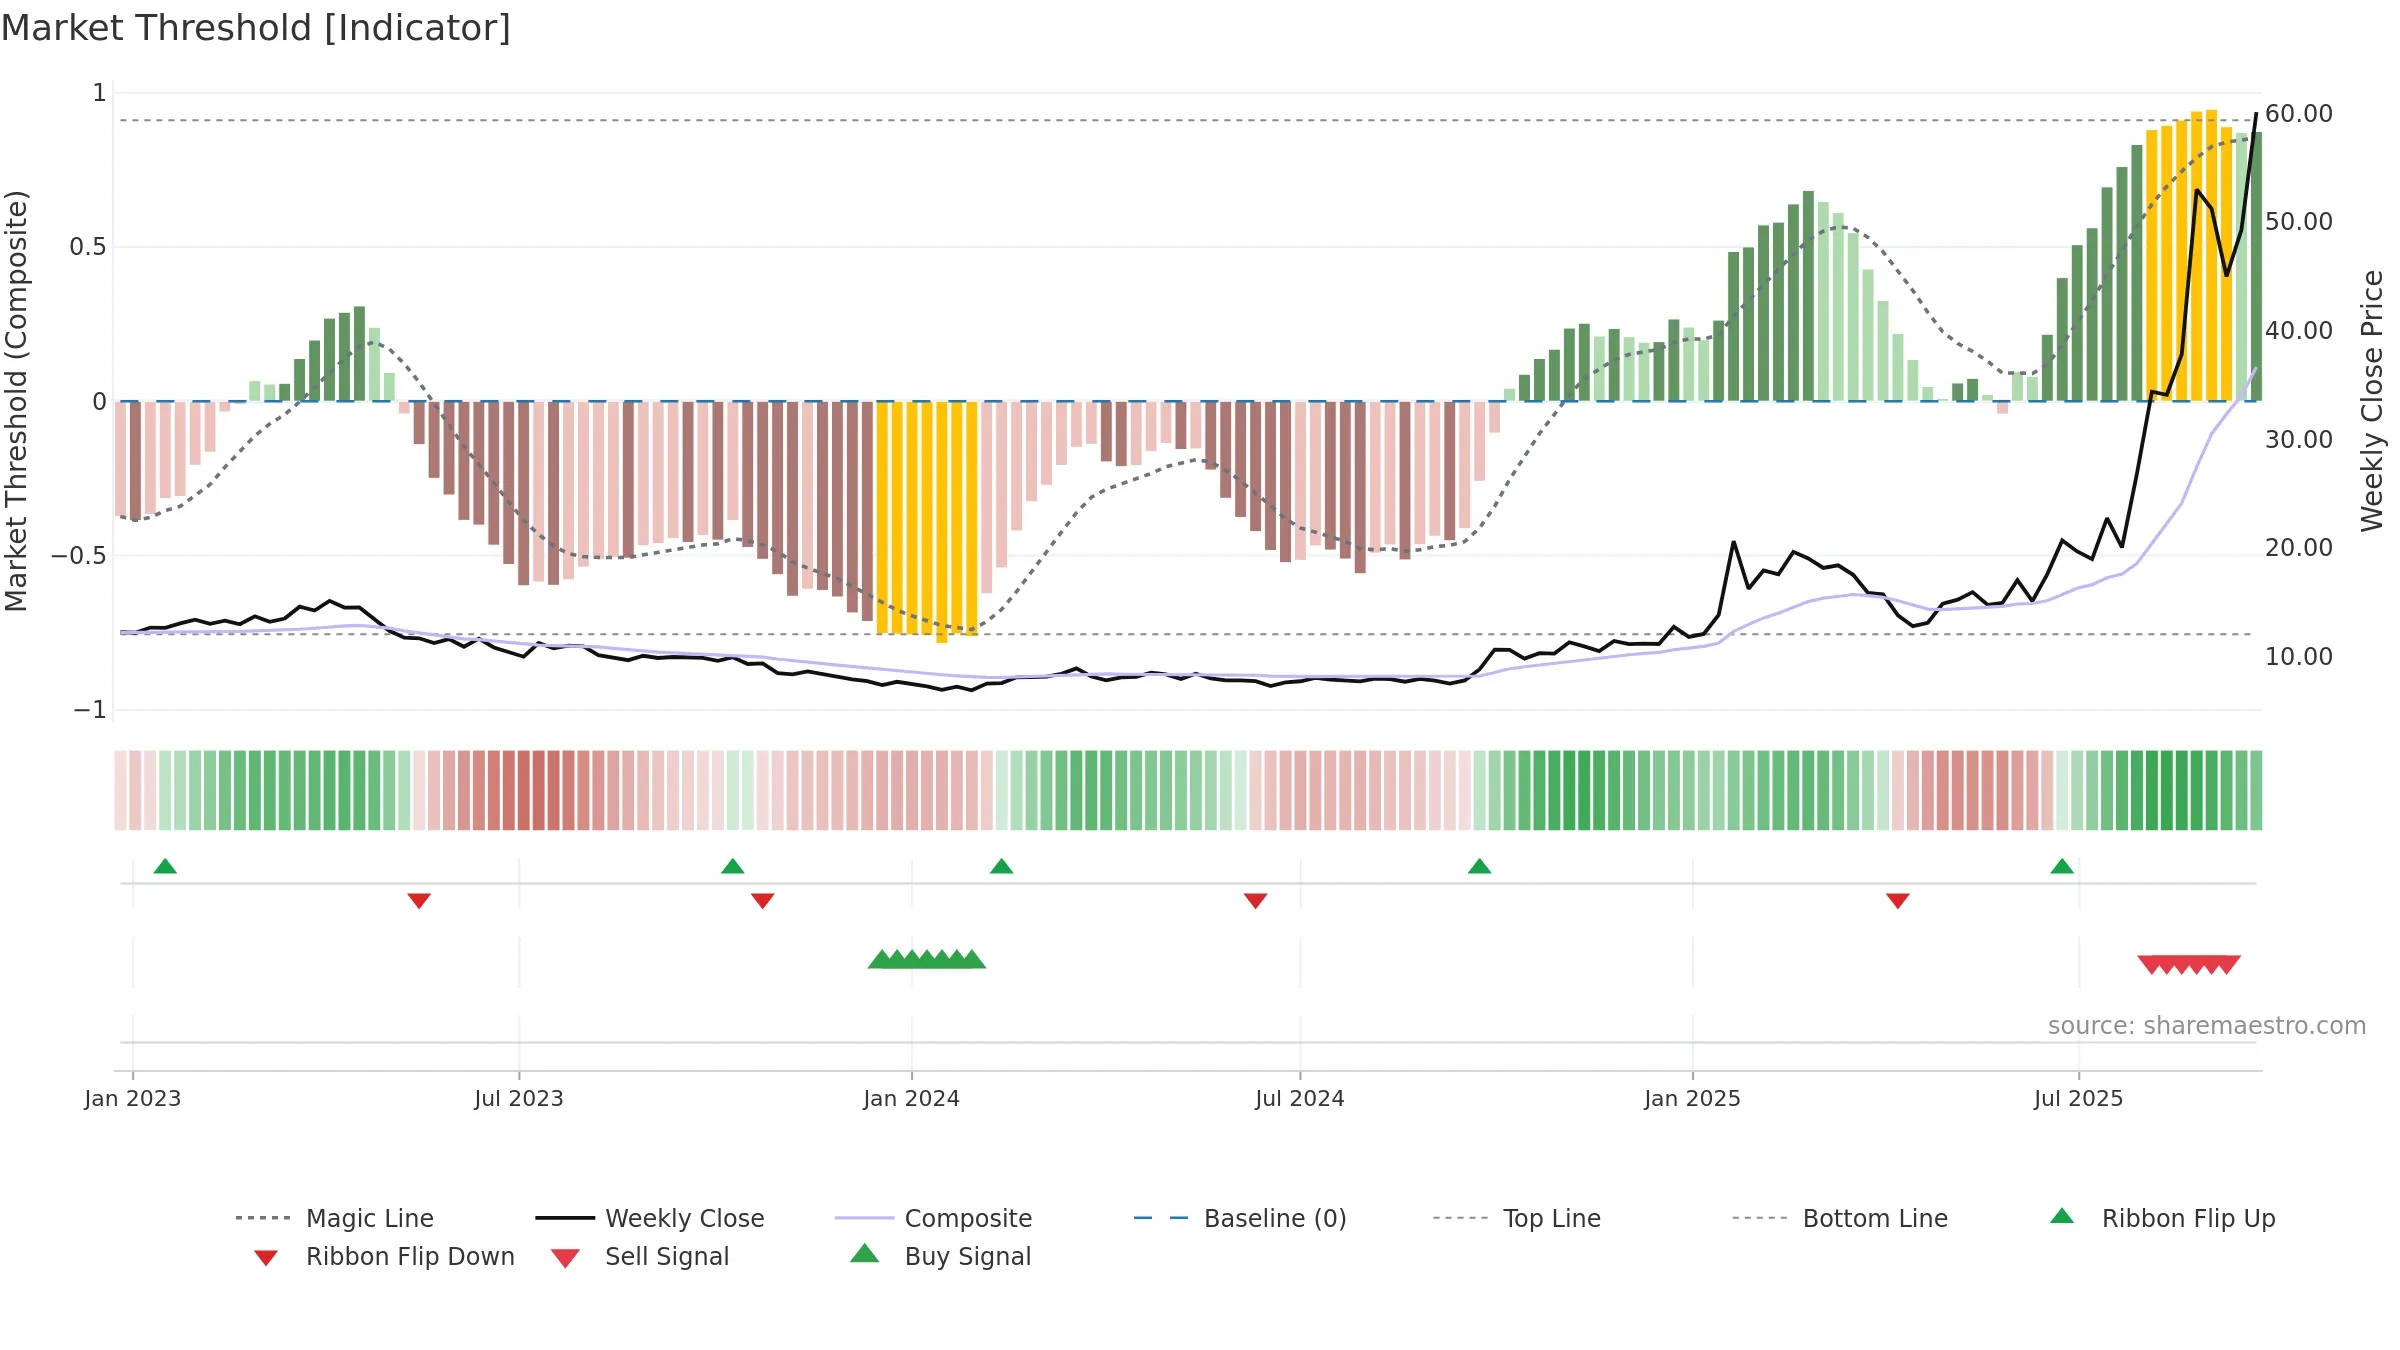Click the Jan 2024 x-axis label
2400x1350 pixels.
tap(912, 1098)
